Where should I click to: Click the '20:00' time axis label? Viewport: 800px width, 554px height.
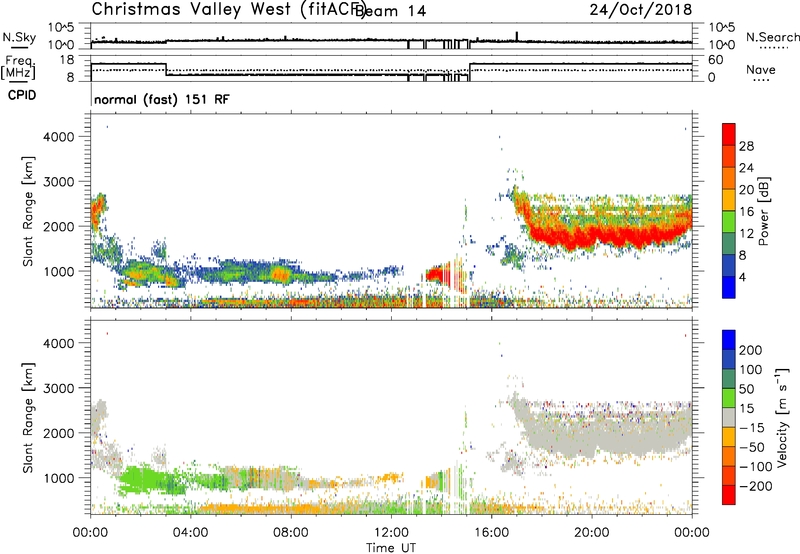[x=591, y=533]
